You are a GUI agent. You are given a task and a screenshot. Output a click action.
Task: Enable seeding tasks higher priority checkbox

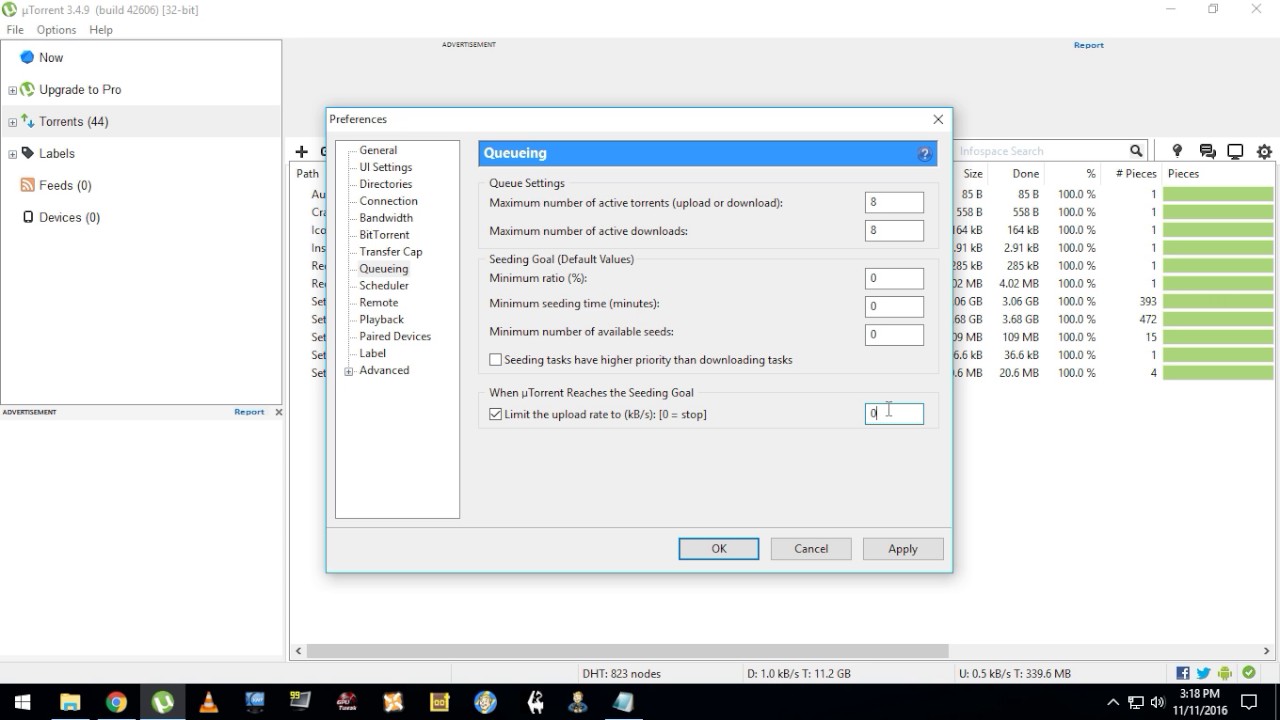click(x=496, y=360)
